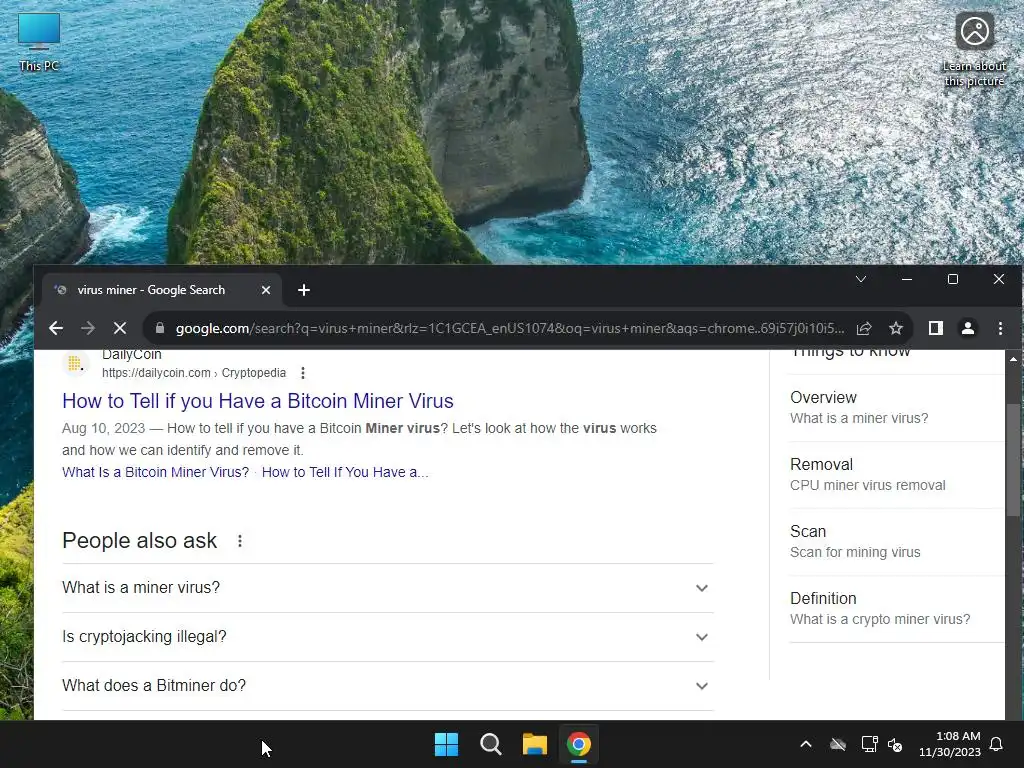The width and height of the screenshot is (1024, 768).
Task: Open the Overview 'What is a miner virus?' item
Action: [896, 408]
